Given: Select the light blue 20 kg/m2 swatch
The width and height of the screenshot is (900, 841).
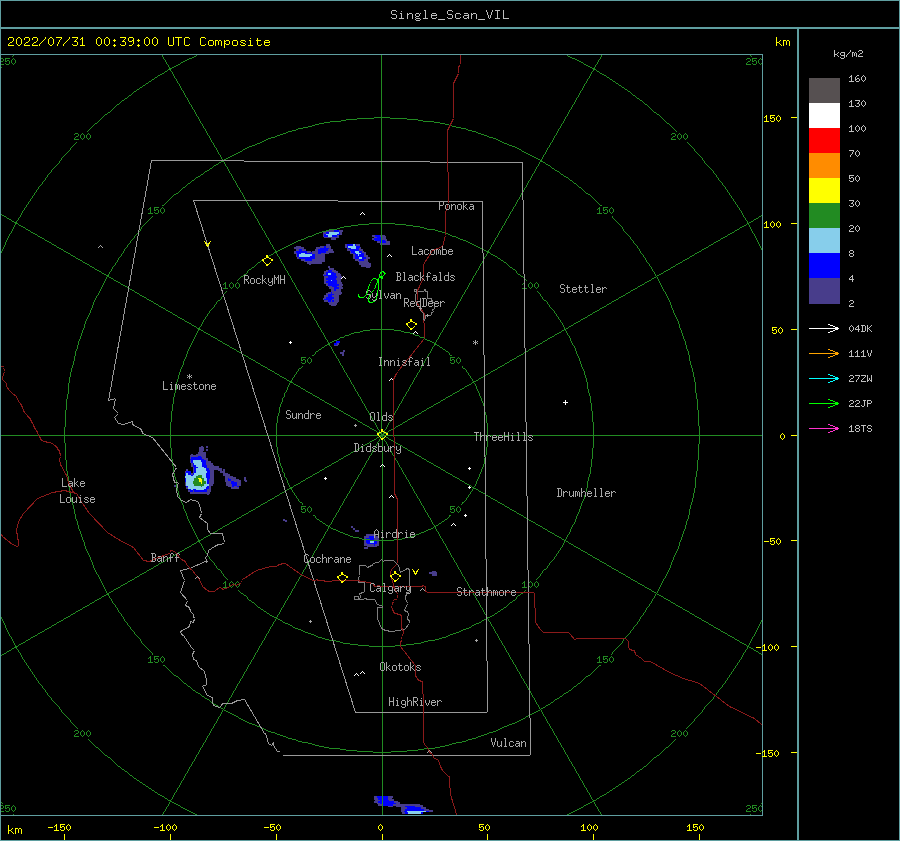Looking at the screenshot, I should pos(824,241).
